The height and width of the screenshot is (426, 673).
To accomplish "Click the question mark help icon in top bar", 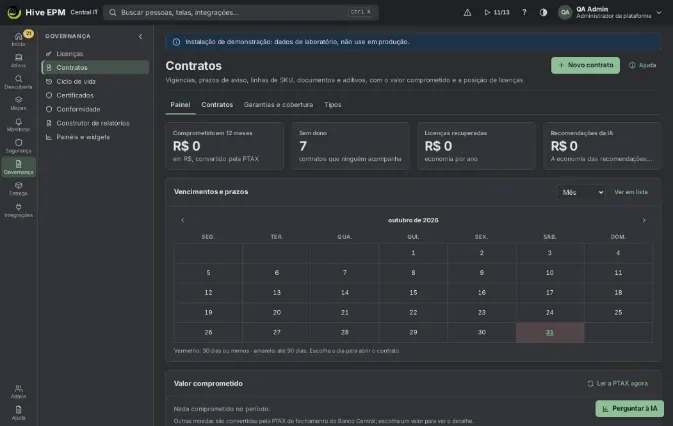I will [x=524, y=12].
